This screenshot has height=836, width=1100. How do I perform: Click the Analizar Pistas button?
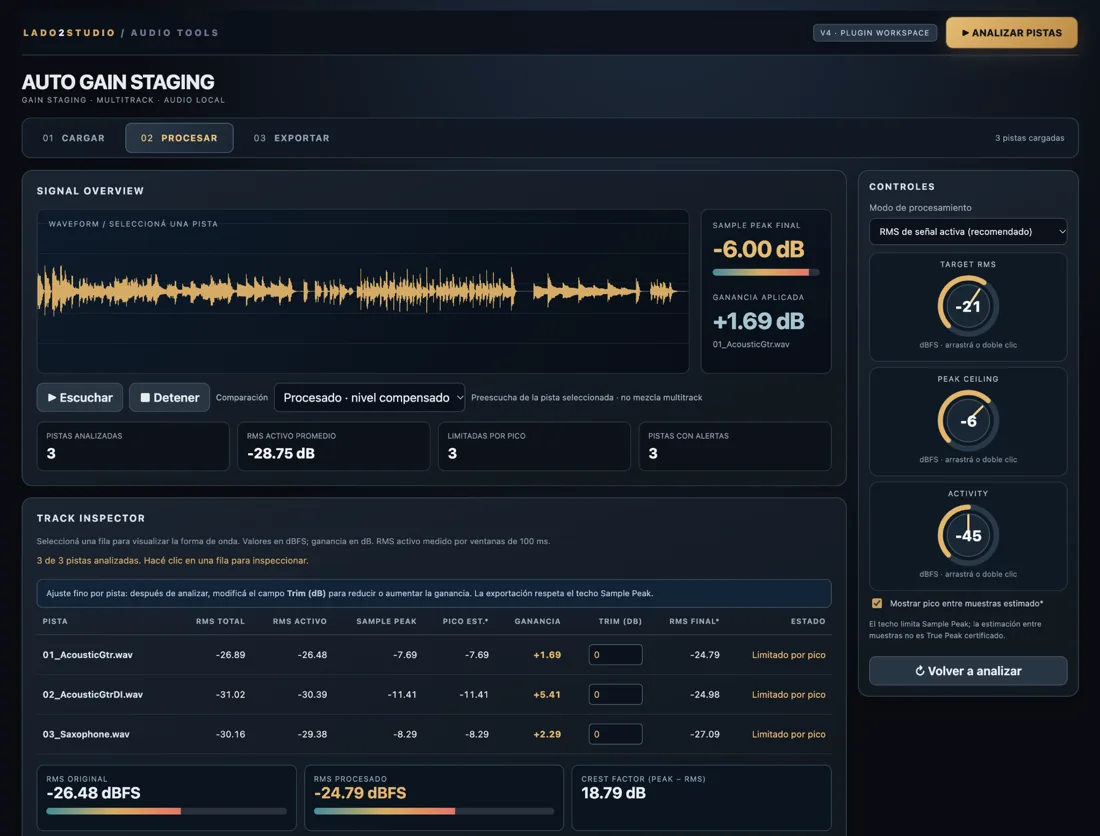[1011, 33]
